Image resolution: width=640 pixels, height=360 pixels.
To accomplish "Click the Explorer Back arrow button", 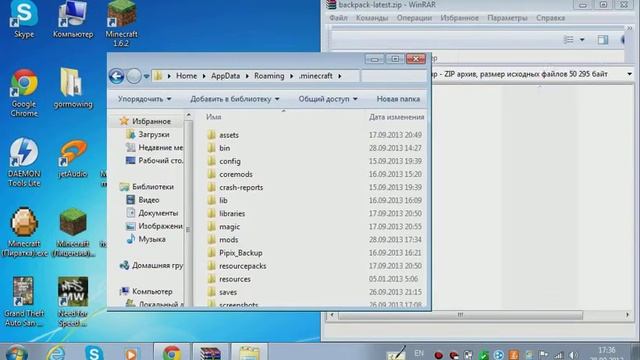I will coord(116,76).
